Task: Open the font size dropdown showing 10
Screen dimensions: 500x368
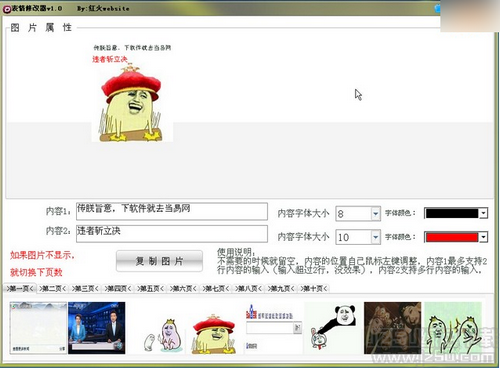Action: pos(376,237)
